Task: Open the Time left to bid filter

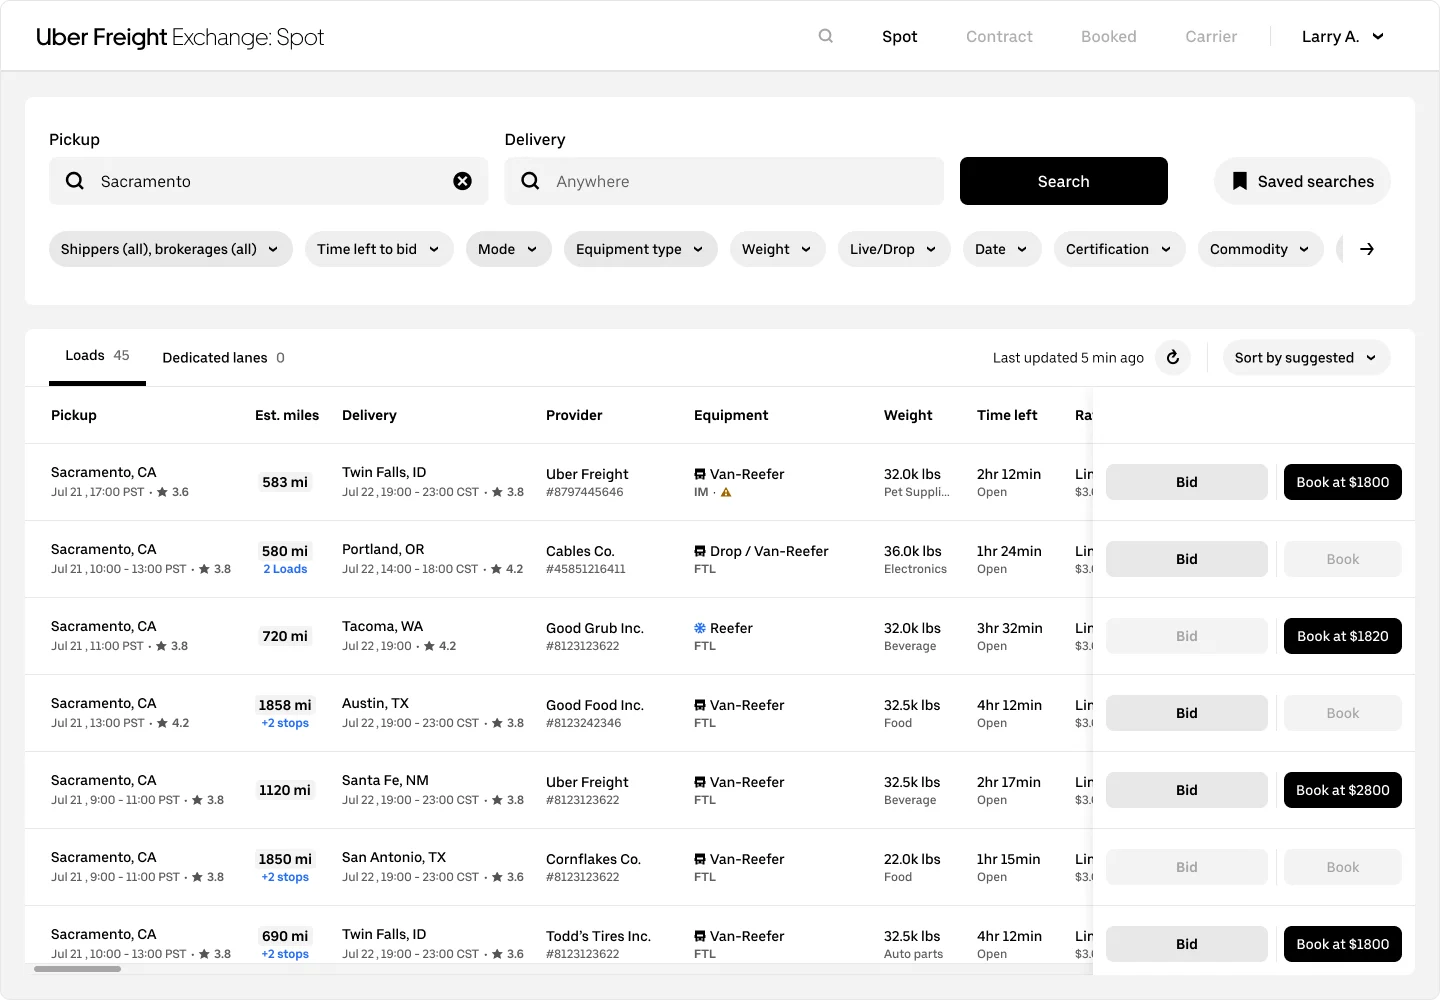Action: pyautogui.click(x=379, y=249)
